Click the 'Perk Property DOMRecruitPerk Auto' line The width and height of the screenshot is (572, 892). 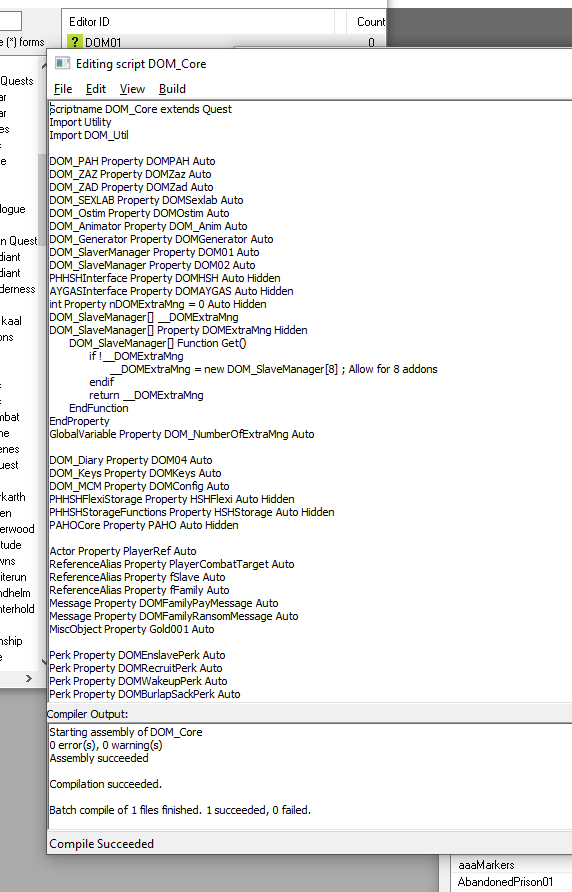[136, 668]
